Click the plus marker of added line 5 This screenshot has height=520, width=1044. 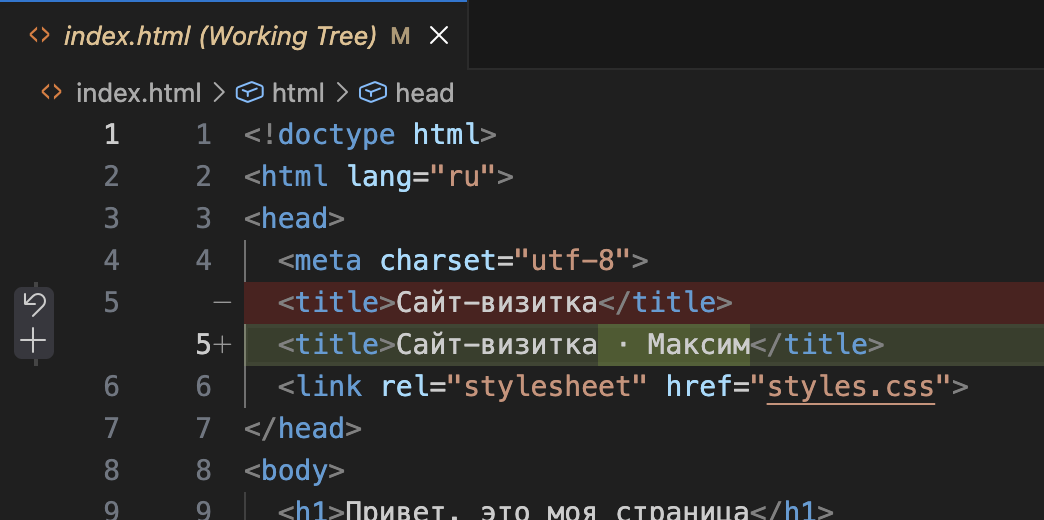[222, 345]
